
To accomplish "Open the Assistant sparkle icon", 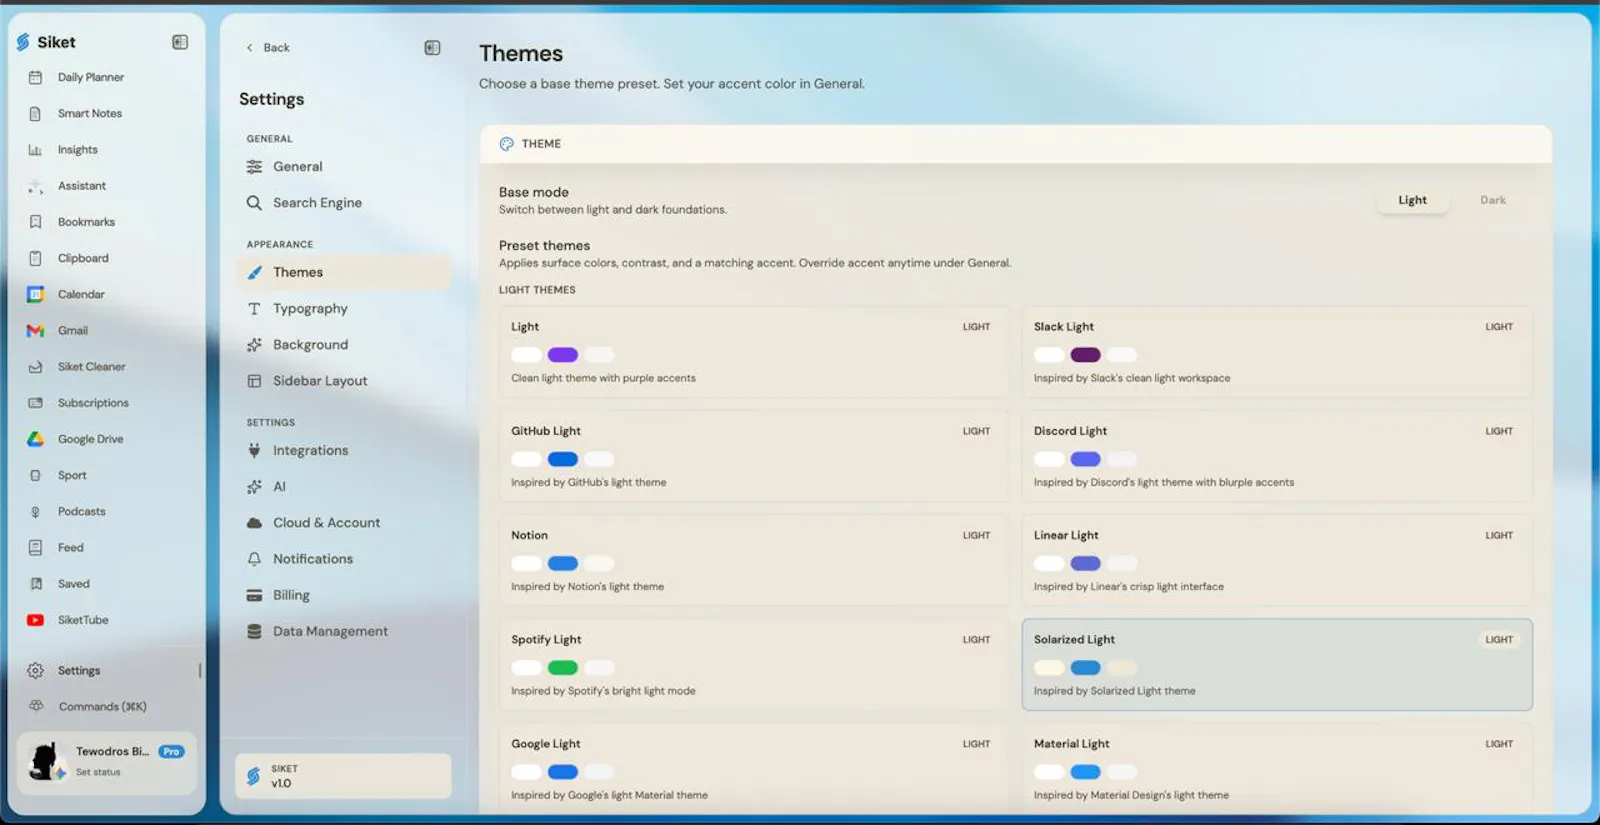I will (x=35, y=186).
